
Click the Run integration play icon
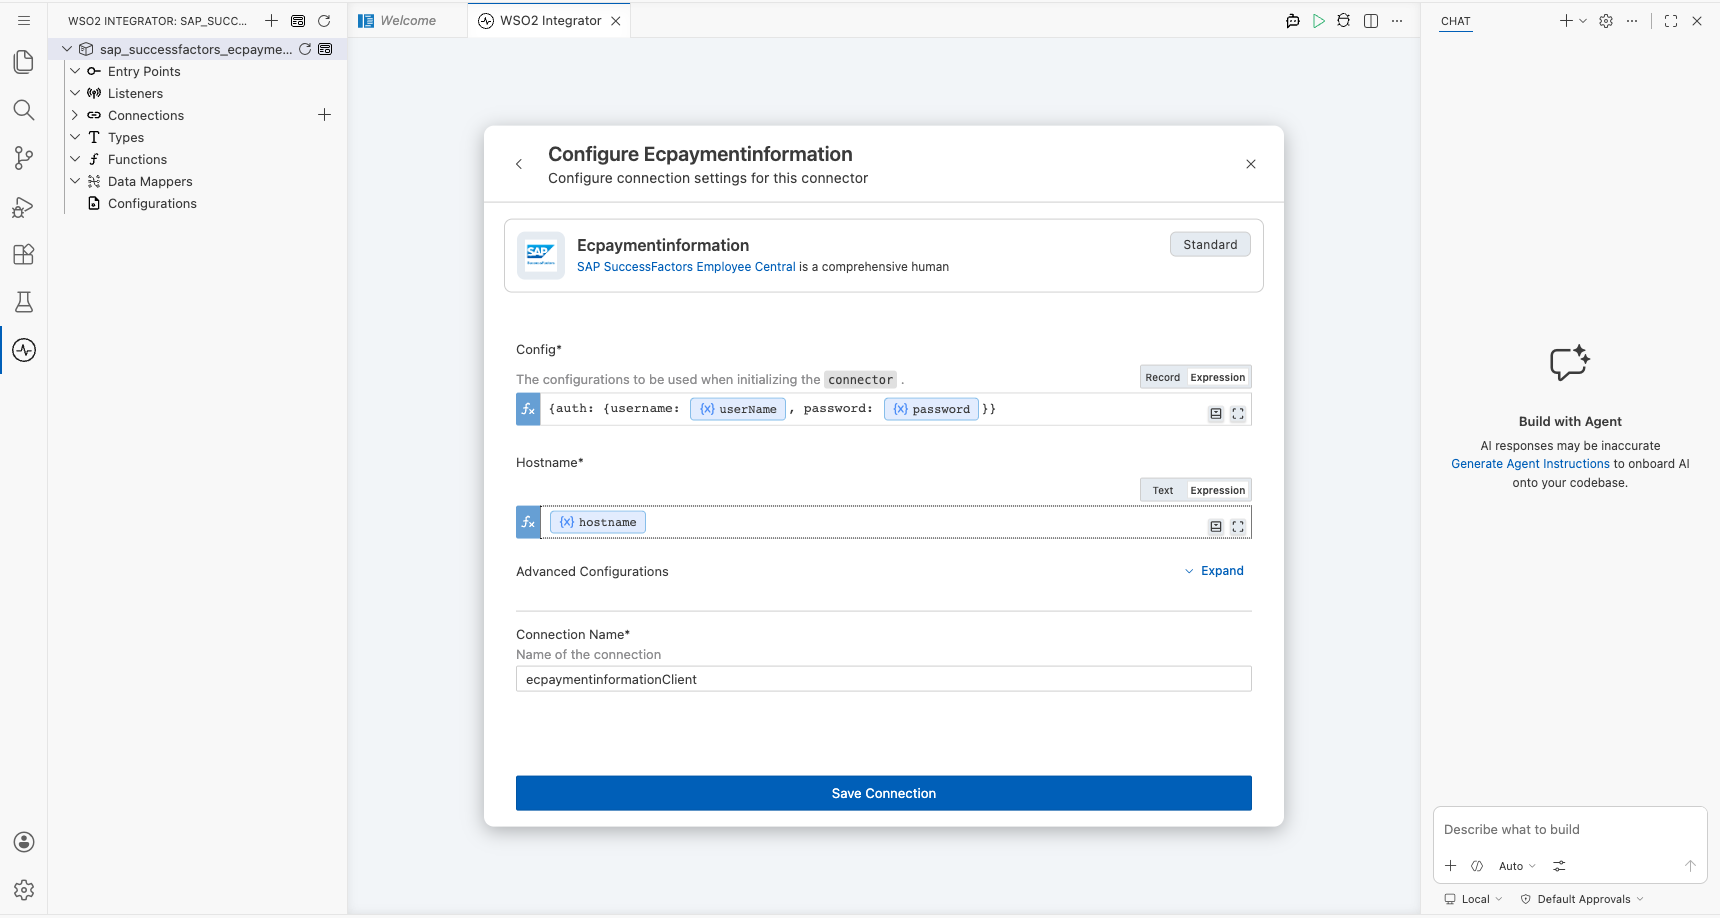click(x=1319, y=21)
